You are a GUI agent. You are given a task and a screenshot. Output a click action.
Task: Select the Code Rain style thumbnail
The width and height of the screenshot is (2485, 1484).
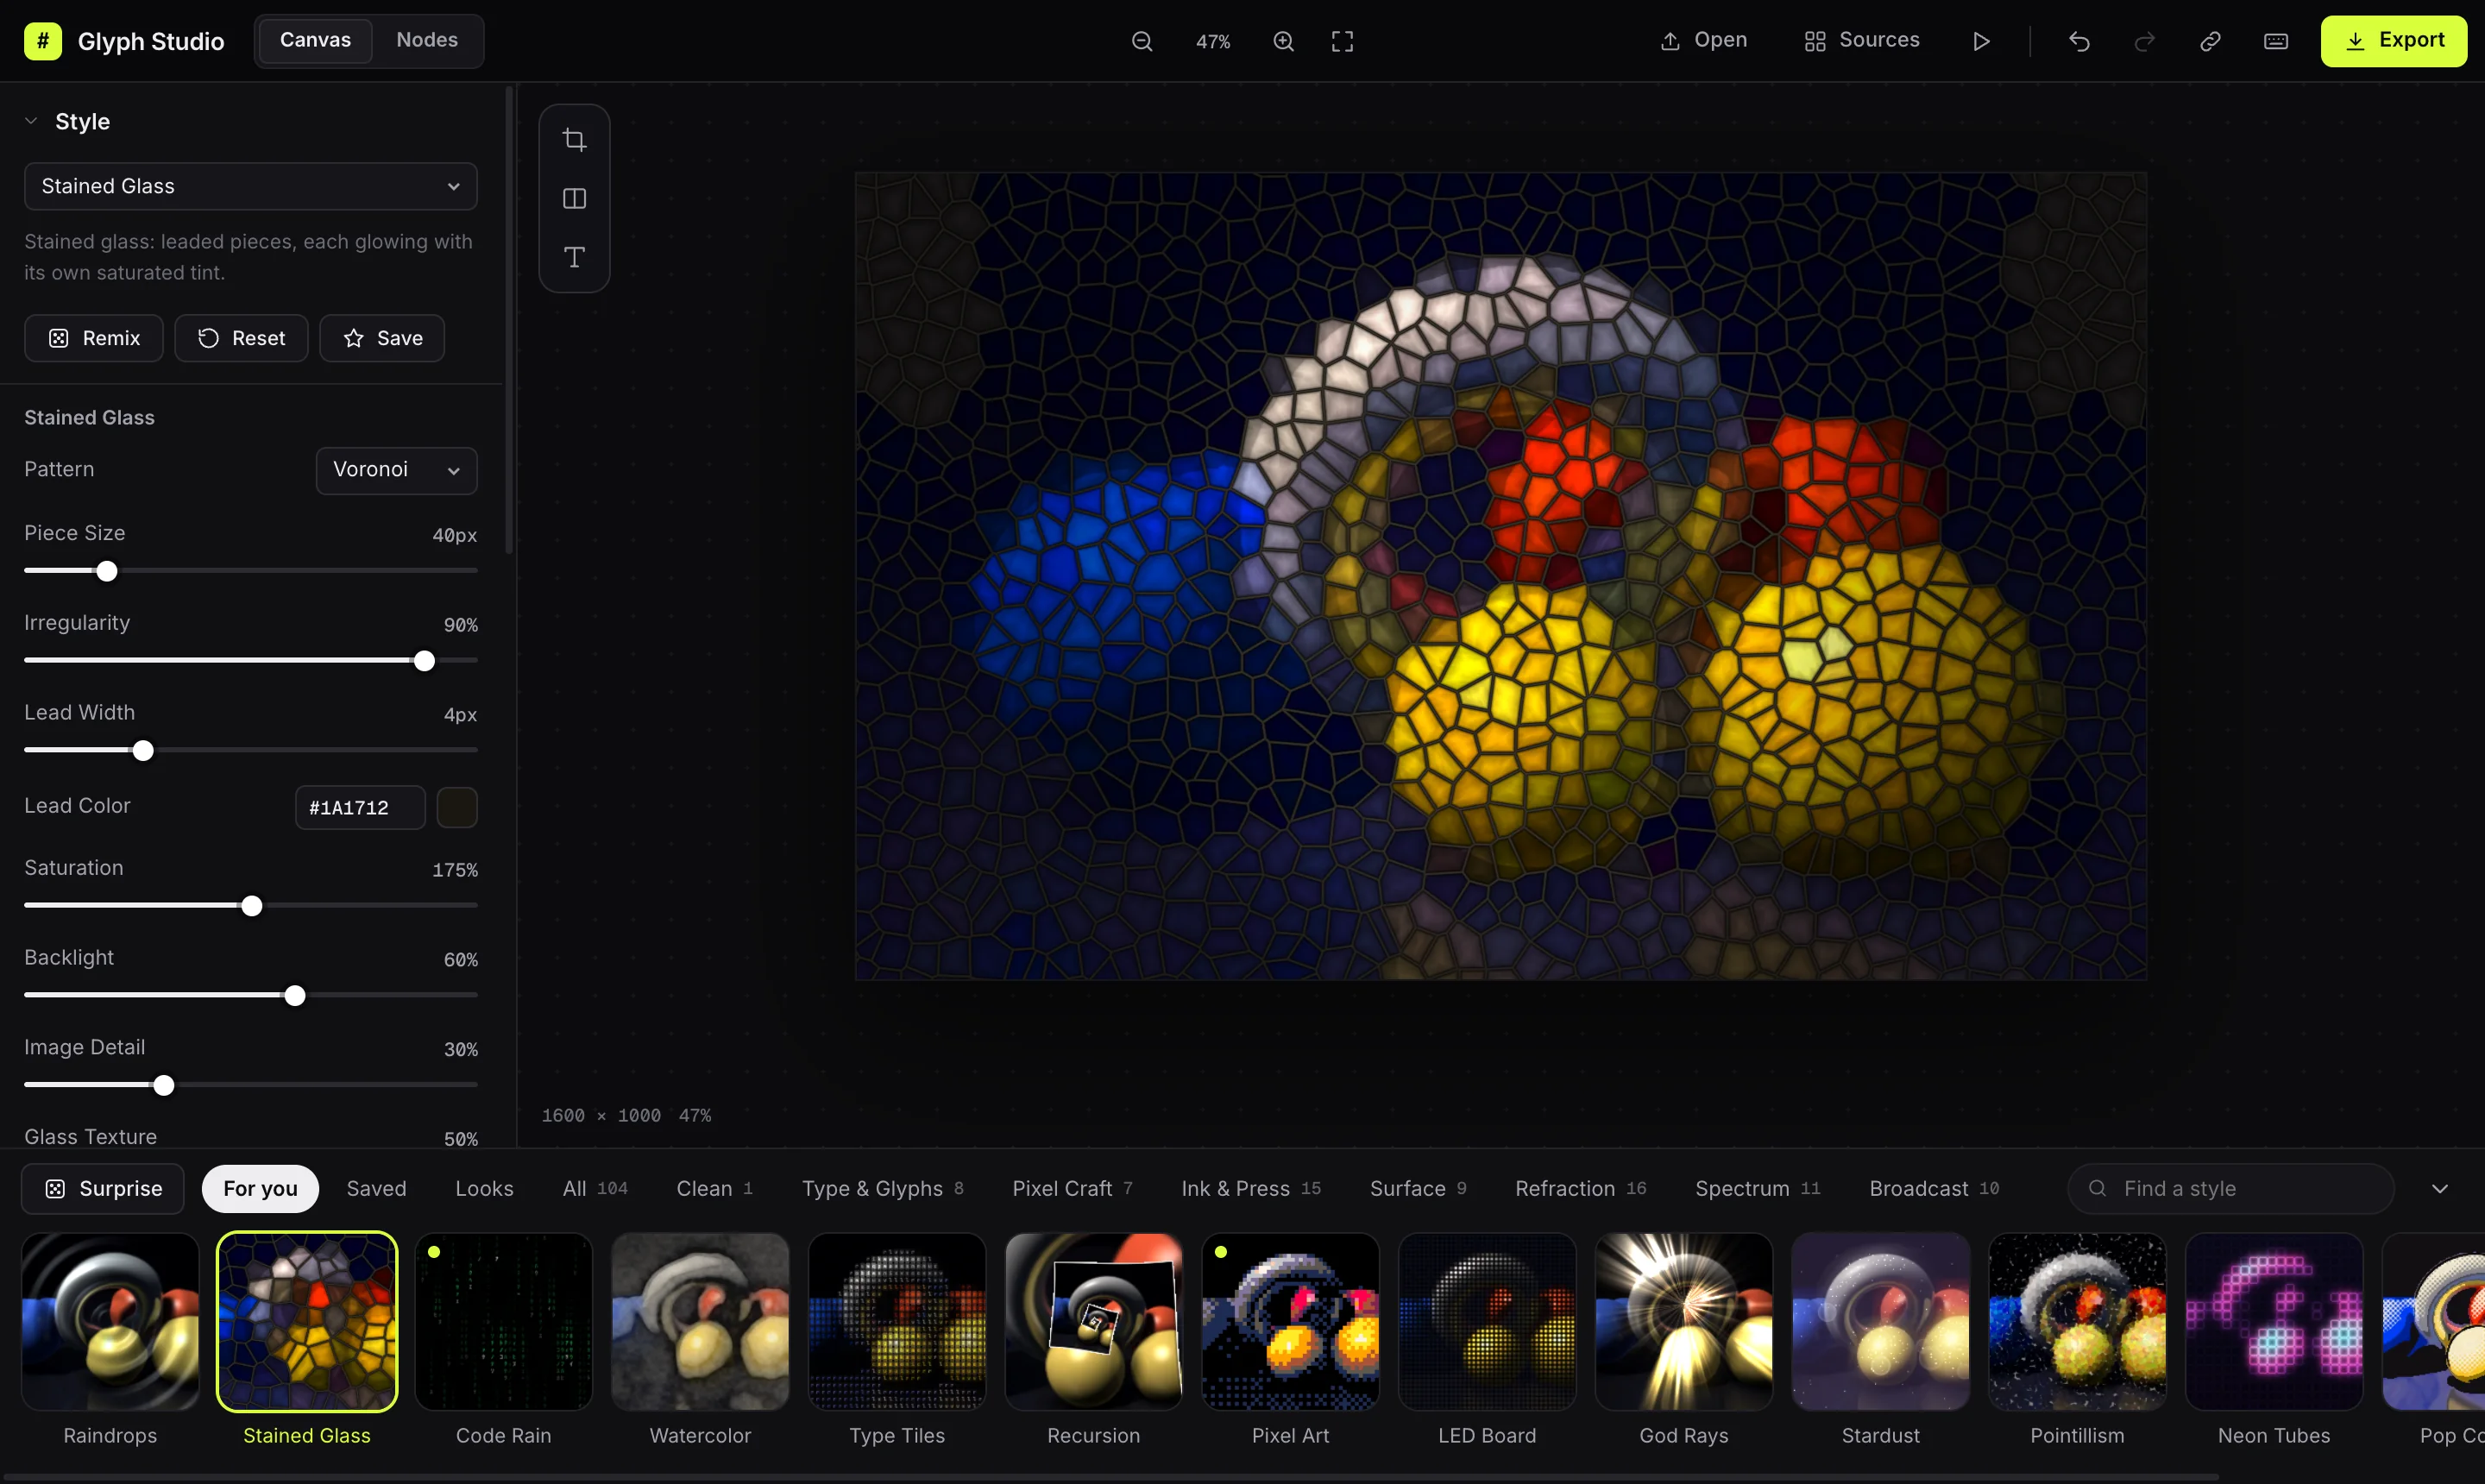503,1321
